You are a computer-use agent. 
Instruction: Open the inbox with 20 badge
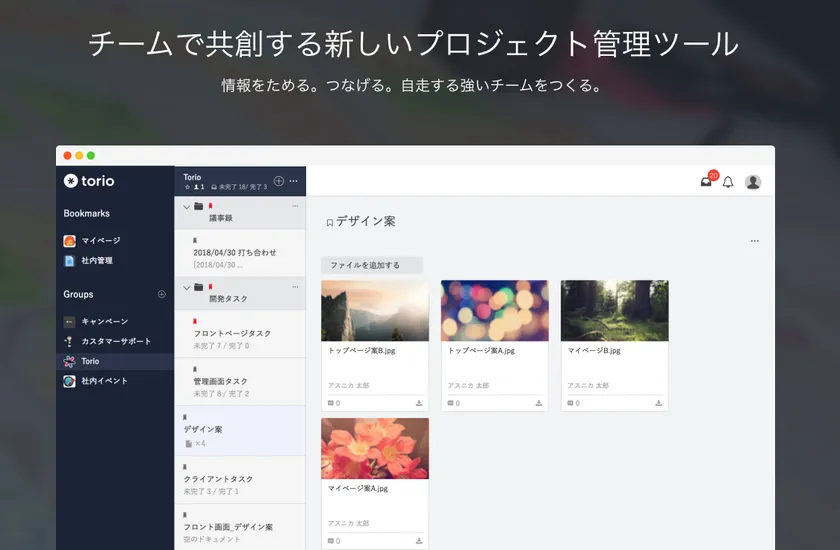tap(707, 181)
